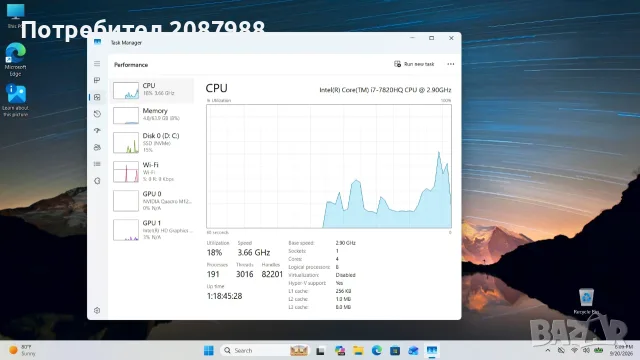Image resolution: width=640 pixels, height=360 pixels.
Task: Open Learn about this picture desktop icon
Action: [16, 100]
